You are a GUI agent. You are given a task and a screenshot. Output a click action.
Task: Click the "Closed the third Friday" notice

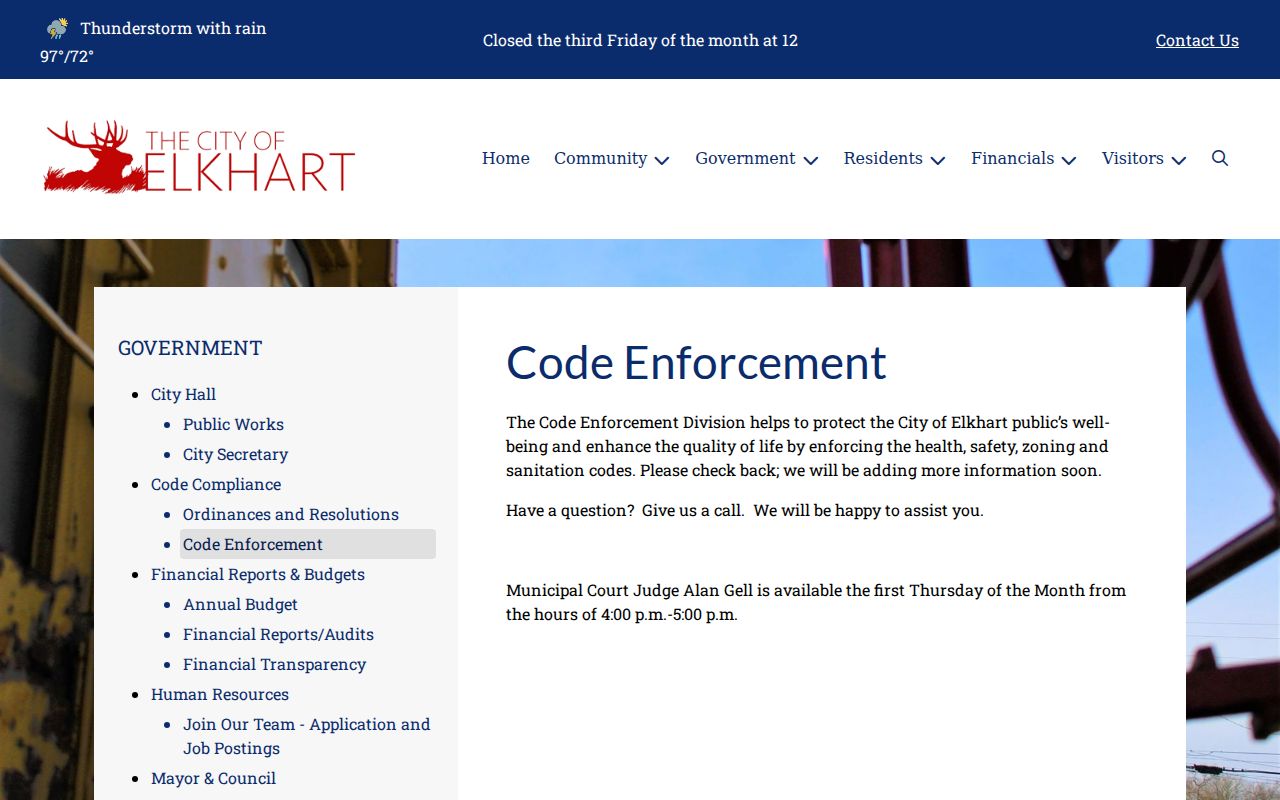click(640, 40)
